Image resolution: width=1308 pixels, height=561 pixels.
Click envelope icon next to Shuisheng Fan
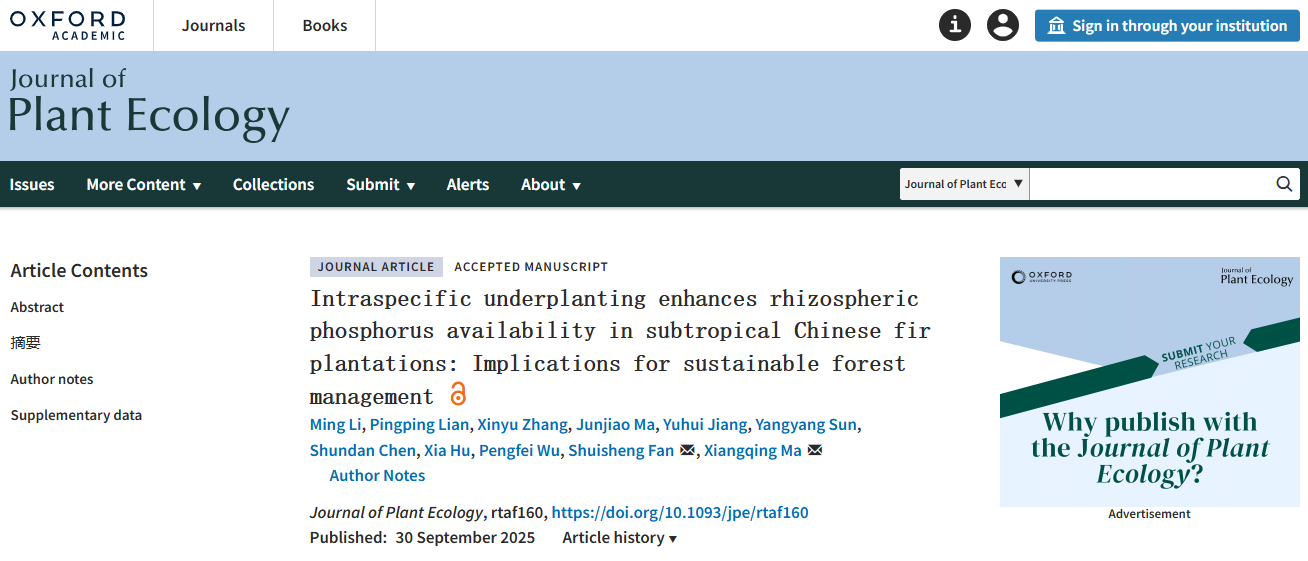pos(687,451)
